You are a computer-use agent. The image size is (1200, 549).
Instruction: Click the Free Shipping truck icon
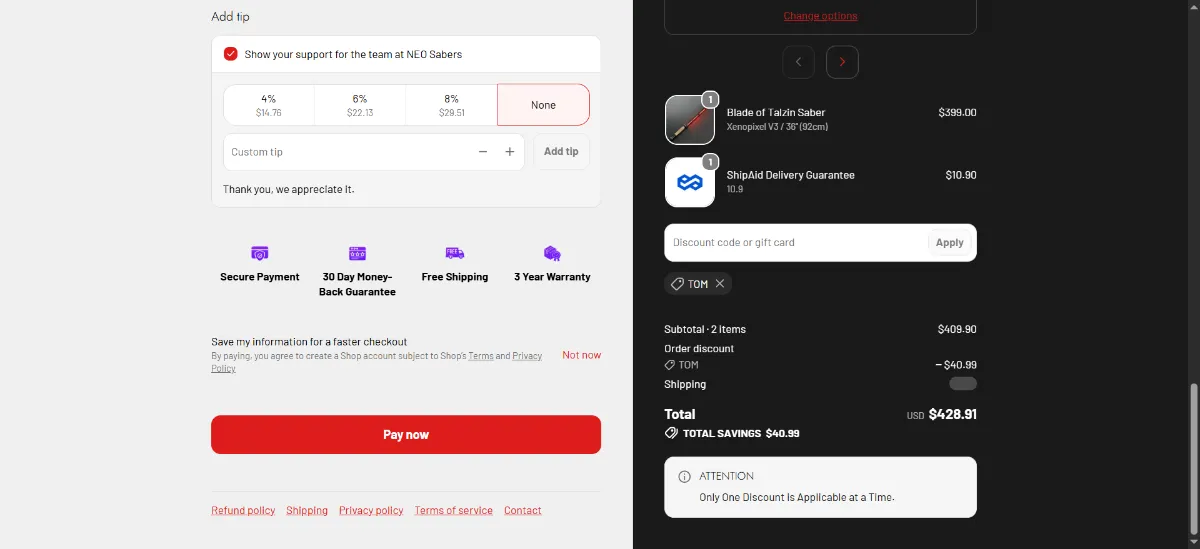pyautogui.click(x=455, y=253)
